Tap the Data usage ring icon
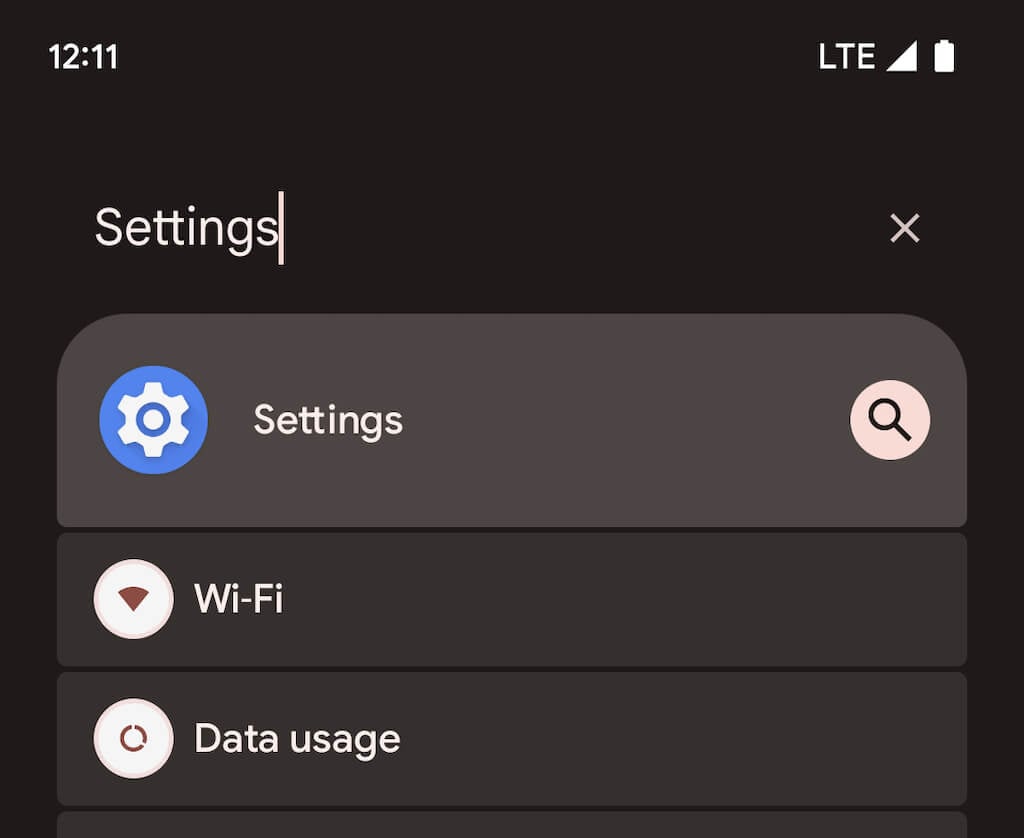The width and height of the screenshot is (1024, 838). tap(133, 739)
